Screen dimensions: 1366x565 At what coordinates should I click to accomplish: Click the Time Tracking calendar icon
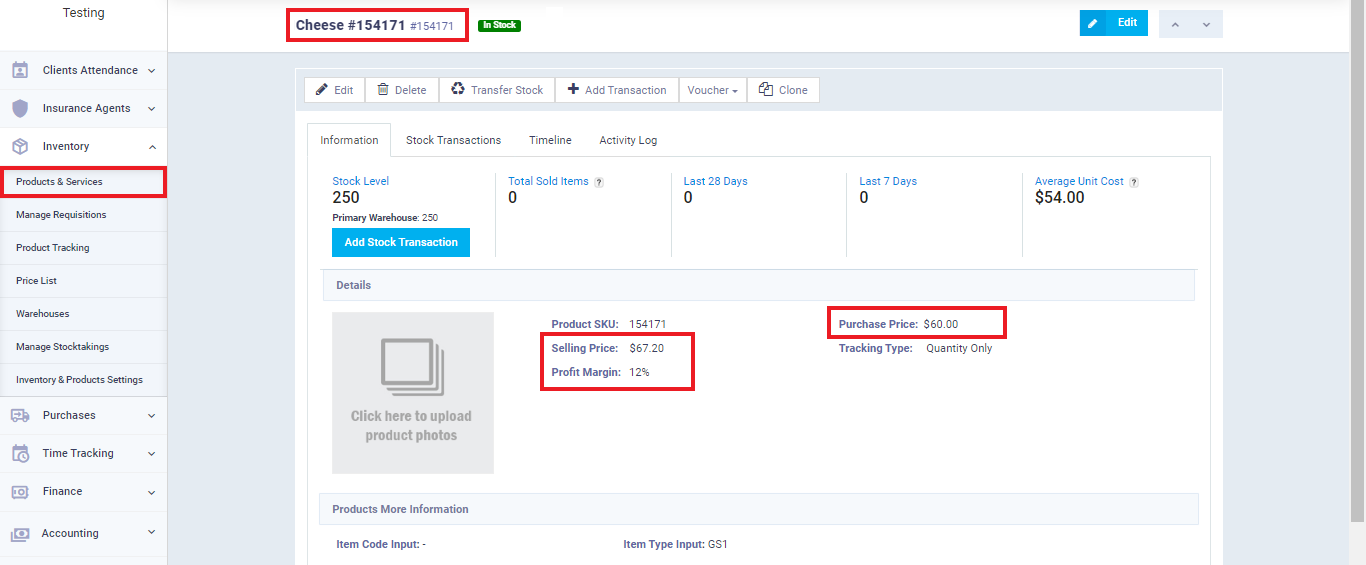20,454
